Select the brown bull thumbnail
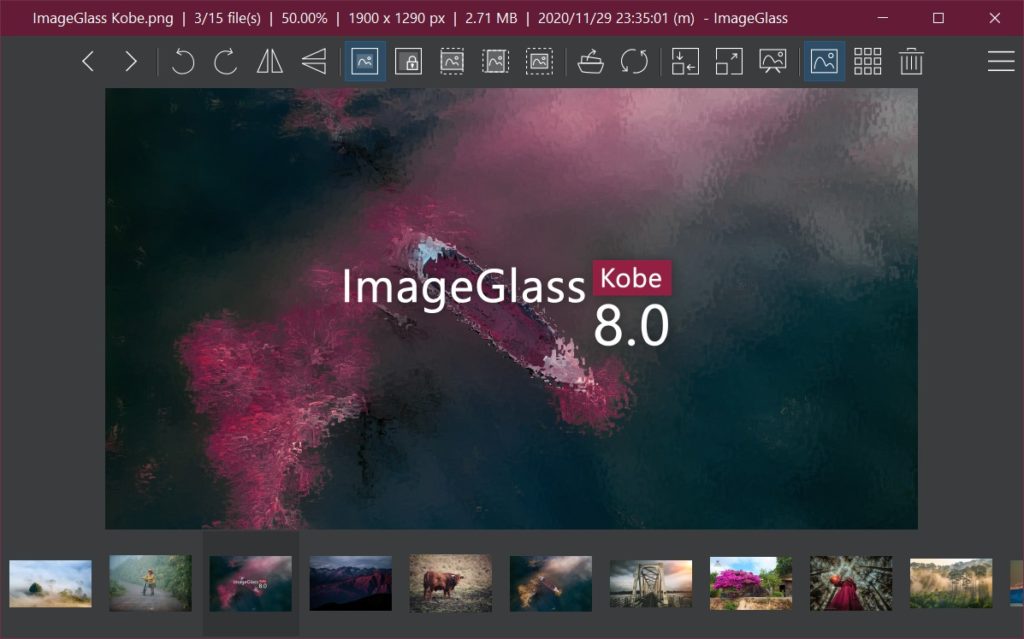1024x639 pixels. (x=451, y=583)
